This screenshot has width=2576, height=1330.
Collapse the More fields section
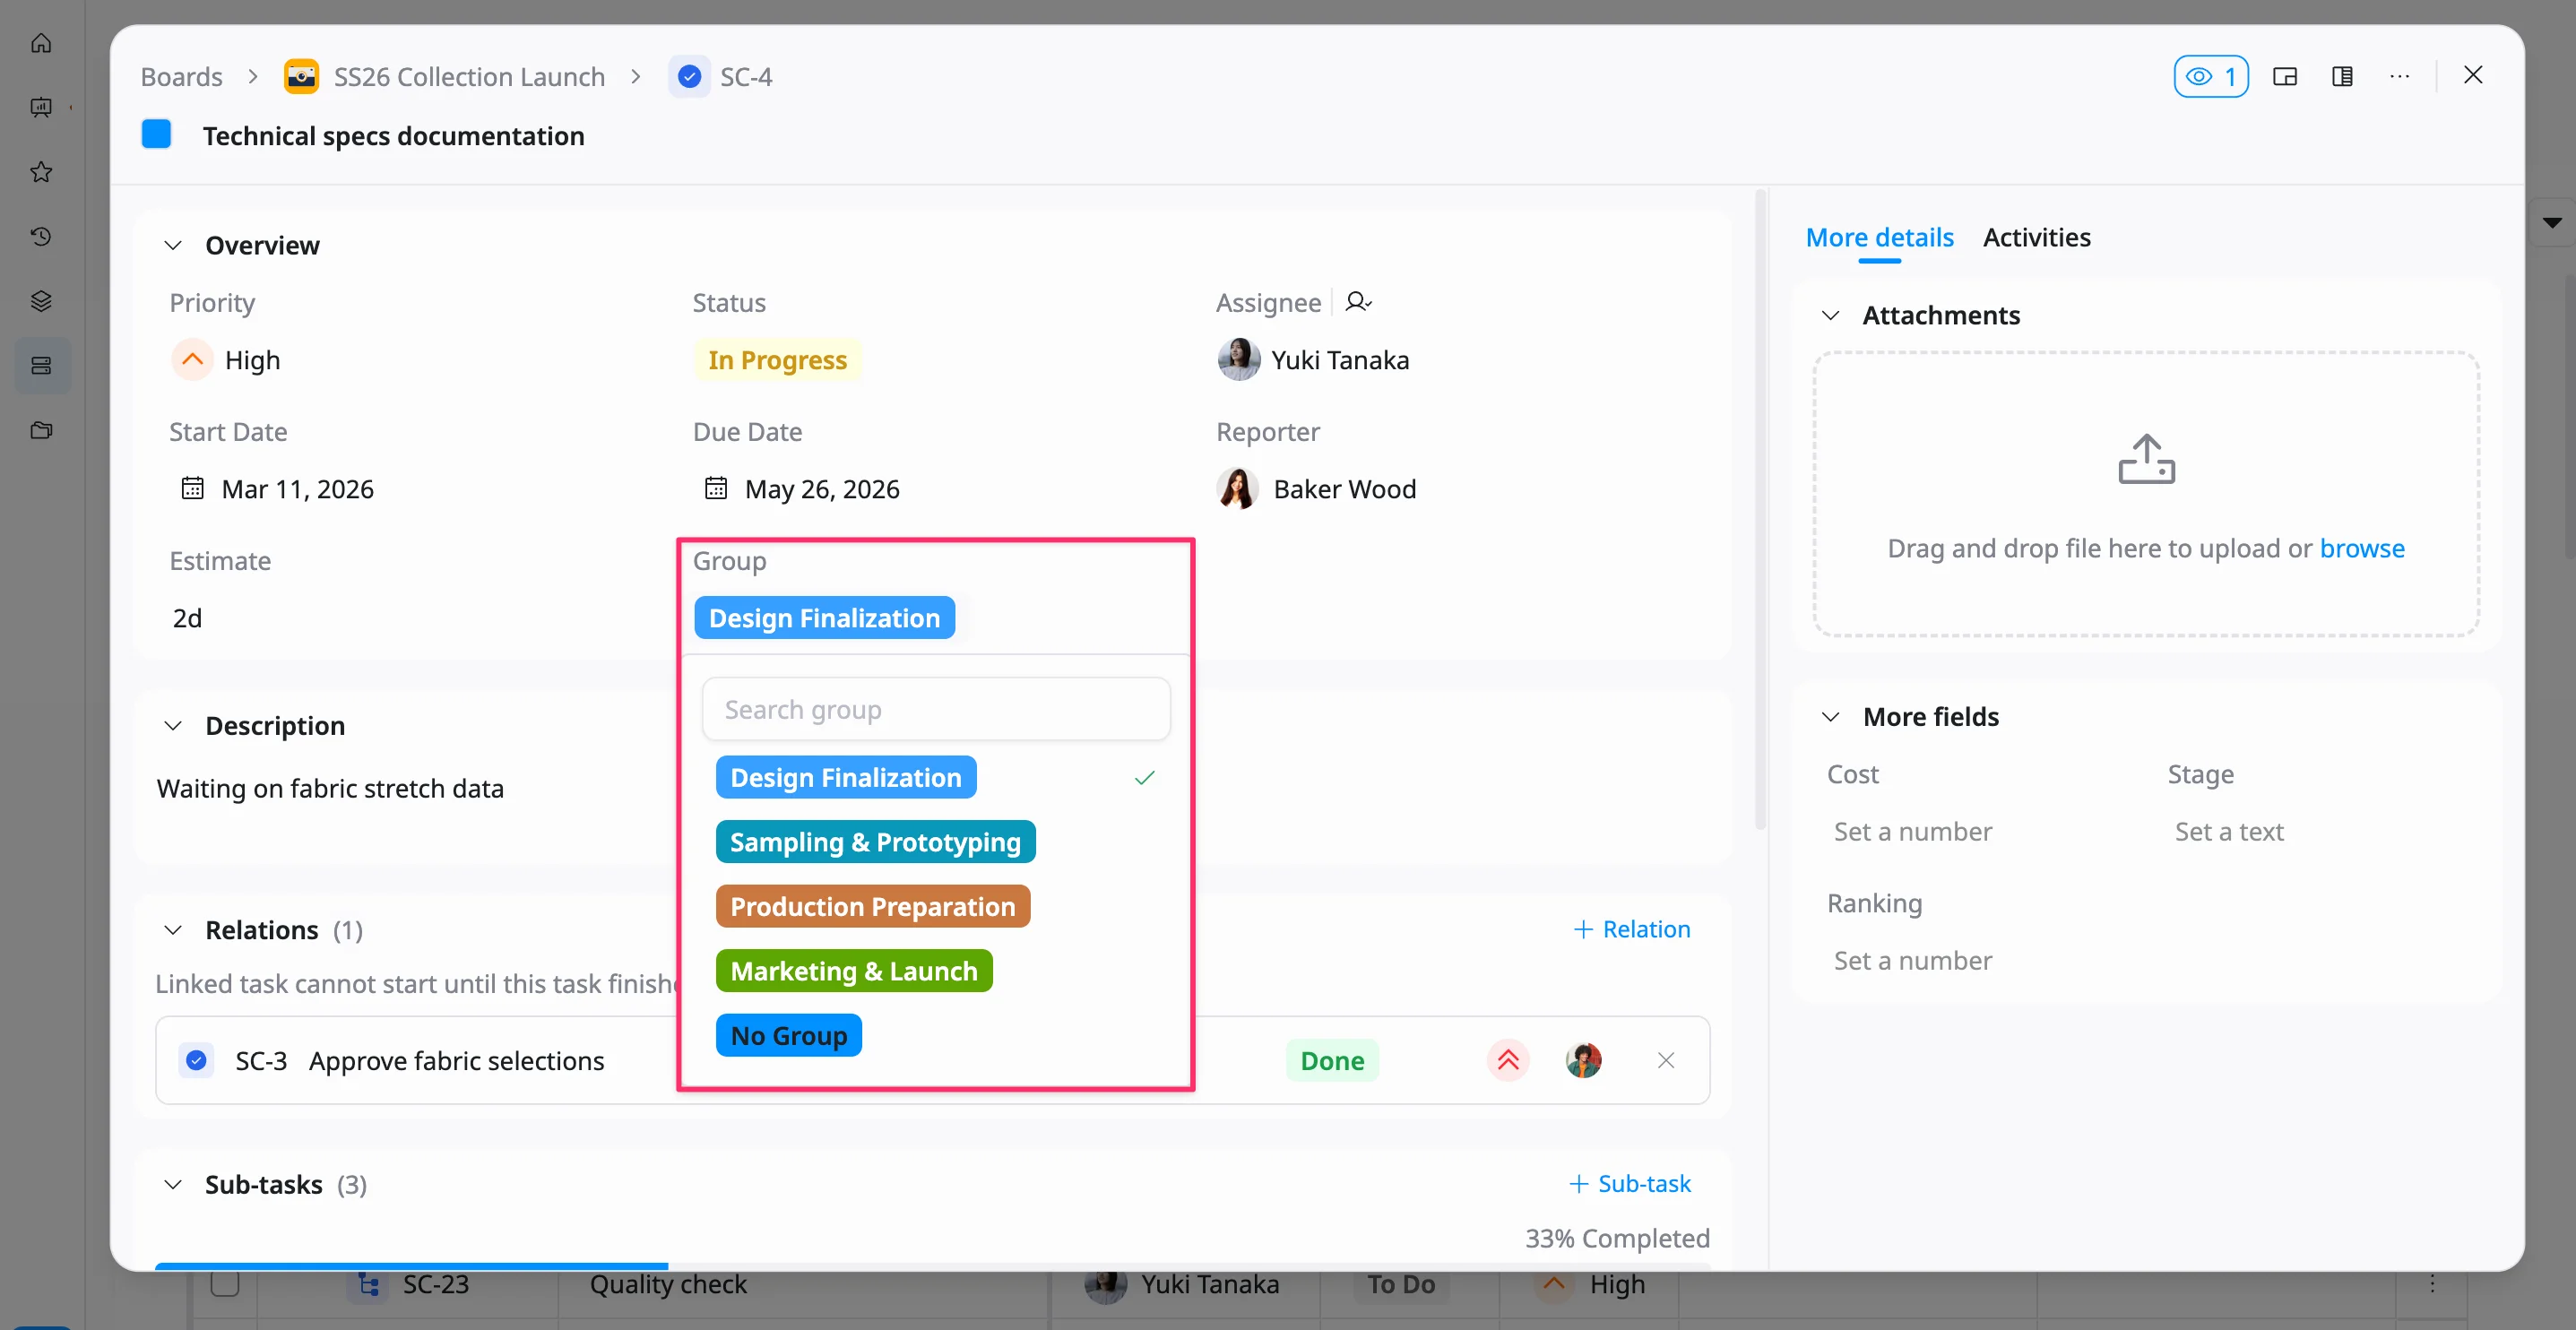tap(1830, 717)
